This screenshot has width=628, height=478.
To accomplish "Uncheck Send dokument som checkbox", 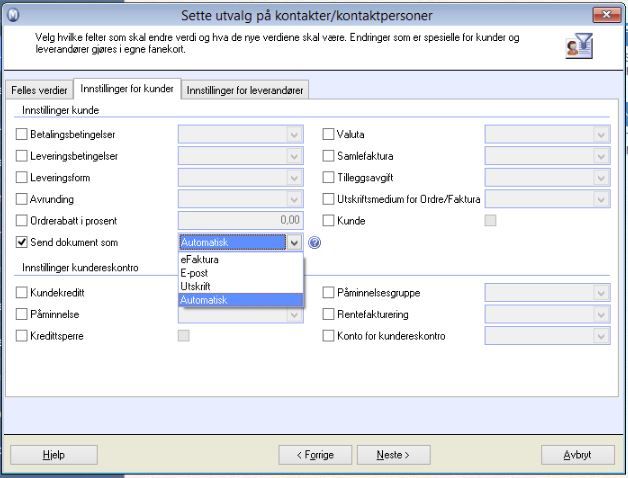I will pyautogui.click(x=22, y=242).
